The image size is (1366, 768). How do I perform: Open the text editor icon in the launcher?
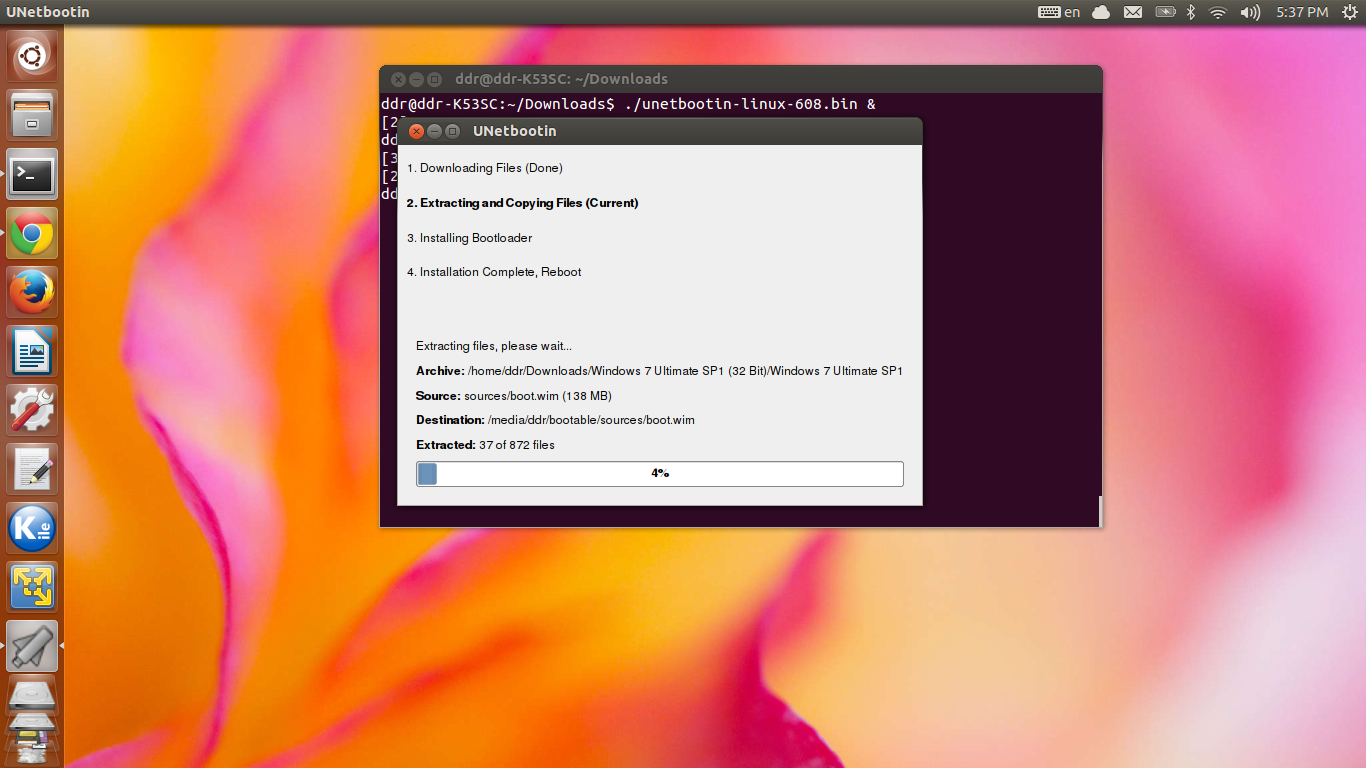31,468
